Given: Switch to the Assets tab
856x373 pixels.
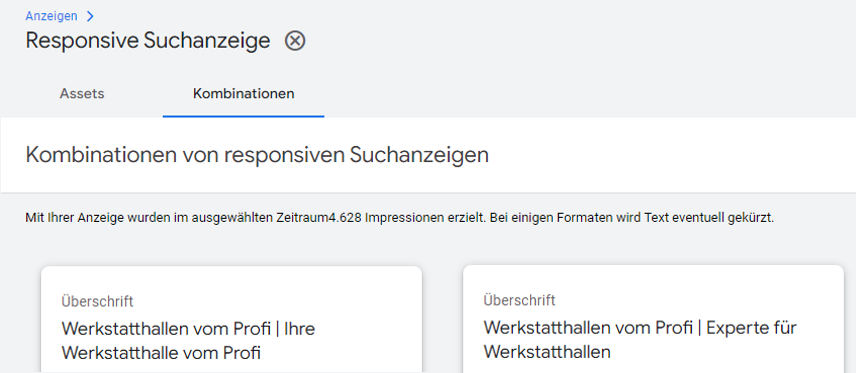Looking at the screenshot, I should pyautogui.click(x=82, y=94).
